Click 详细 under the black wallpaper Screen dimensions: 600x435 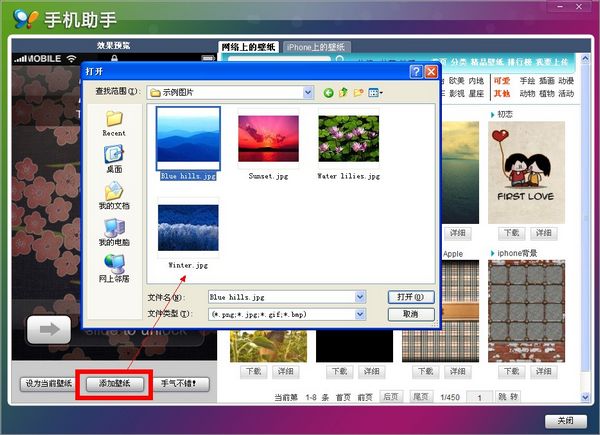click(x=372, y=371)
